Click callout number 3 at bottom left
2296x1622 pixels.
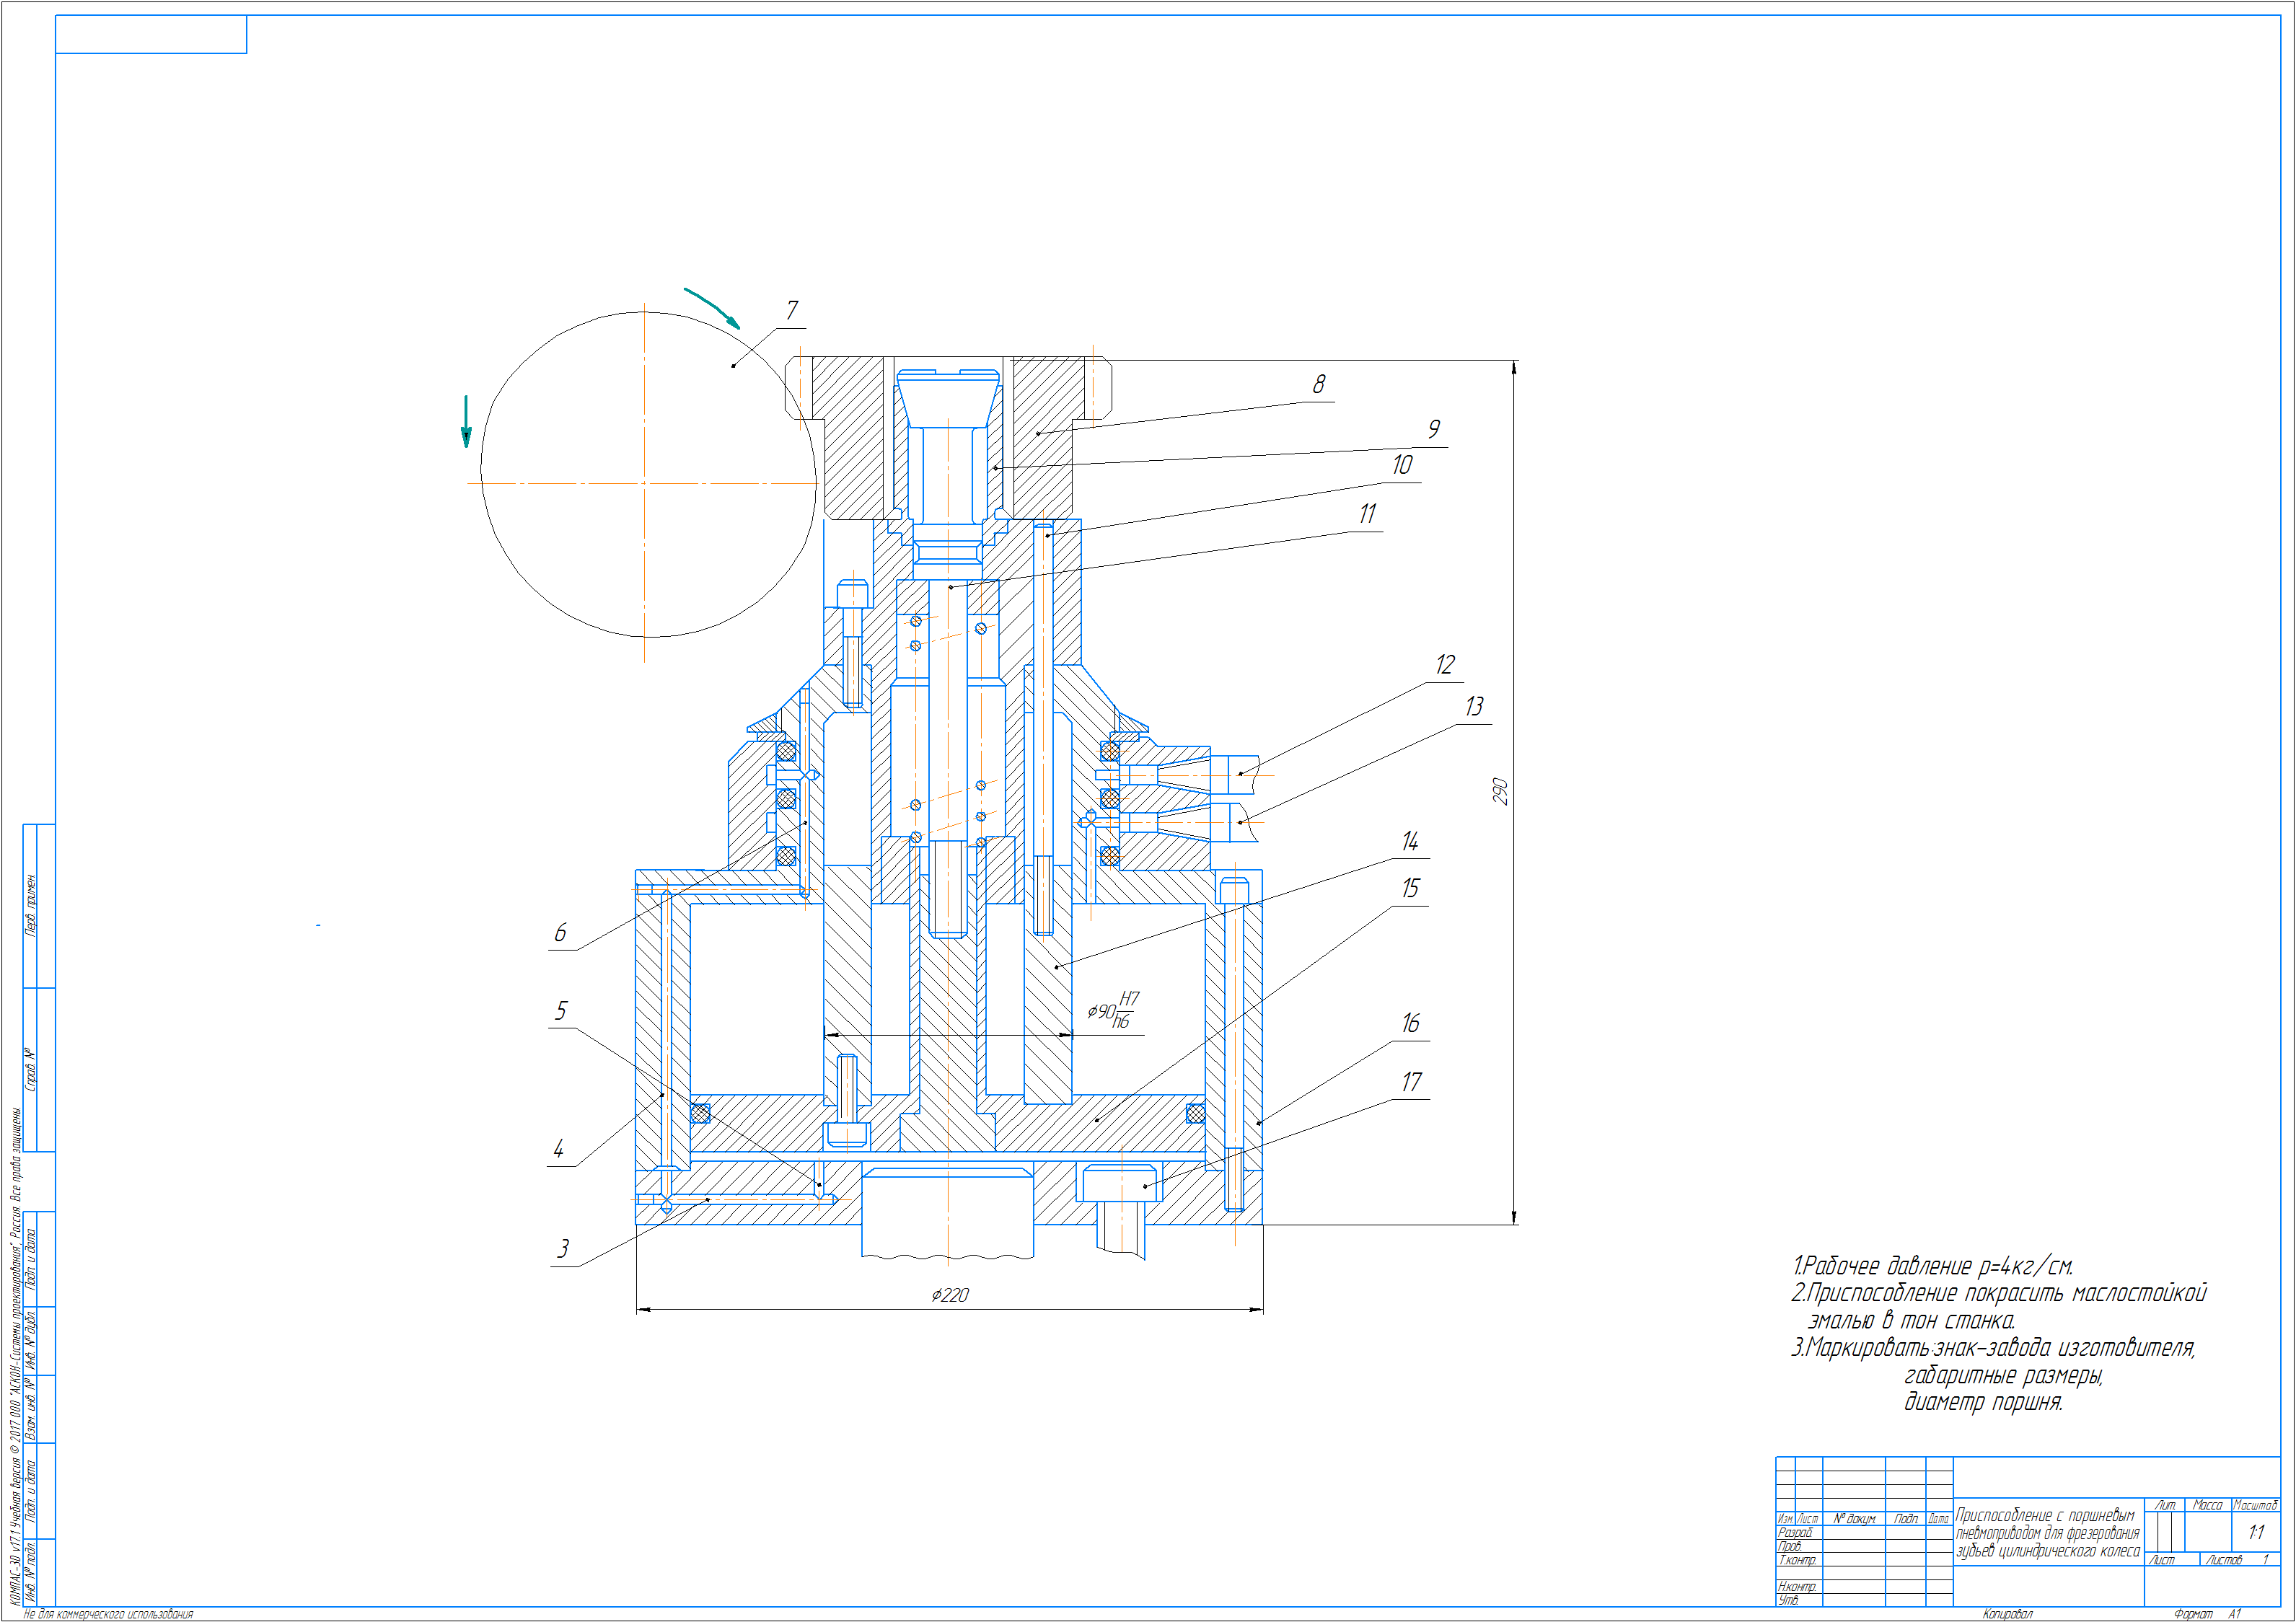[x=563, y=1249]
